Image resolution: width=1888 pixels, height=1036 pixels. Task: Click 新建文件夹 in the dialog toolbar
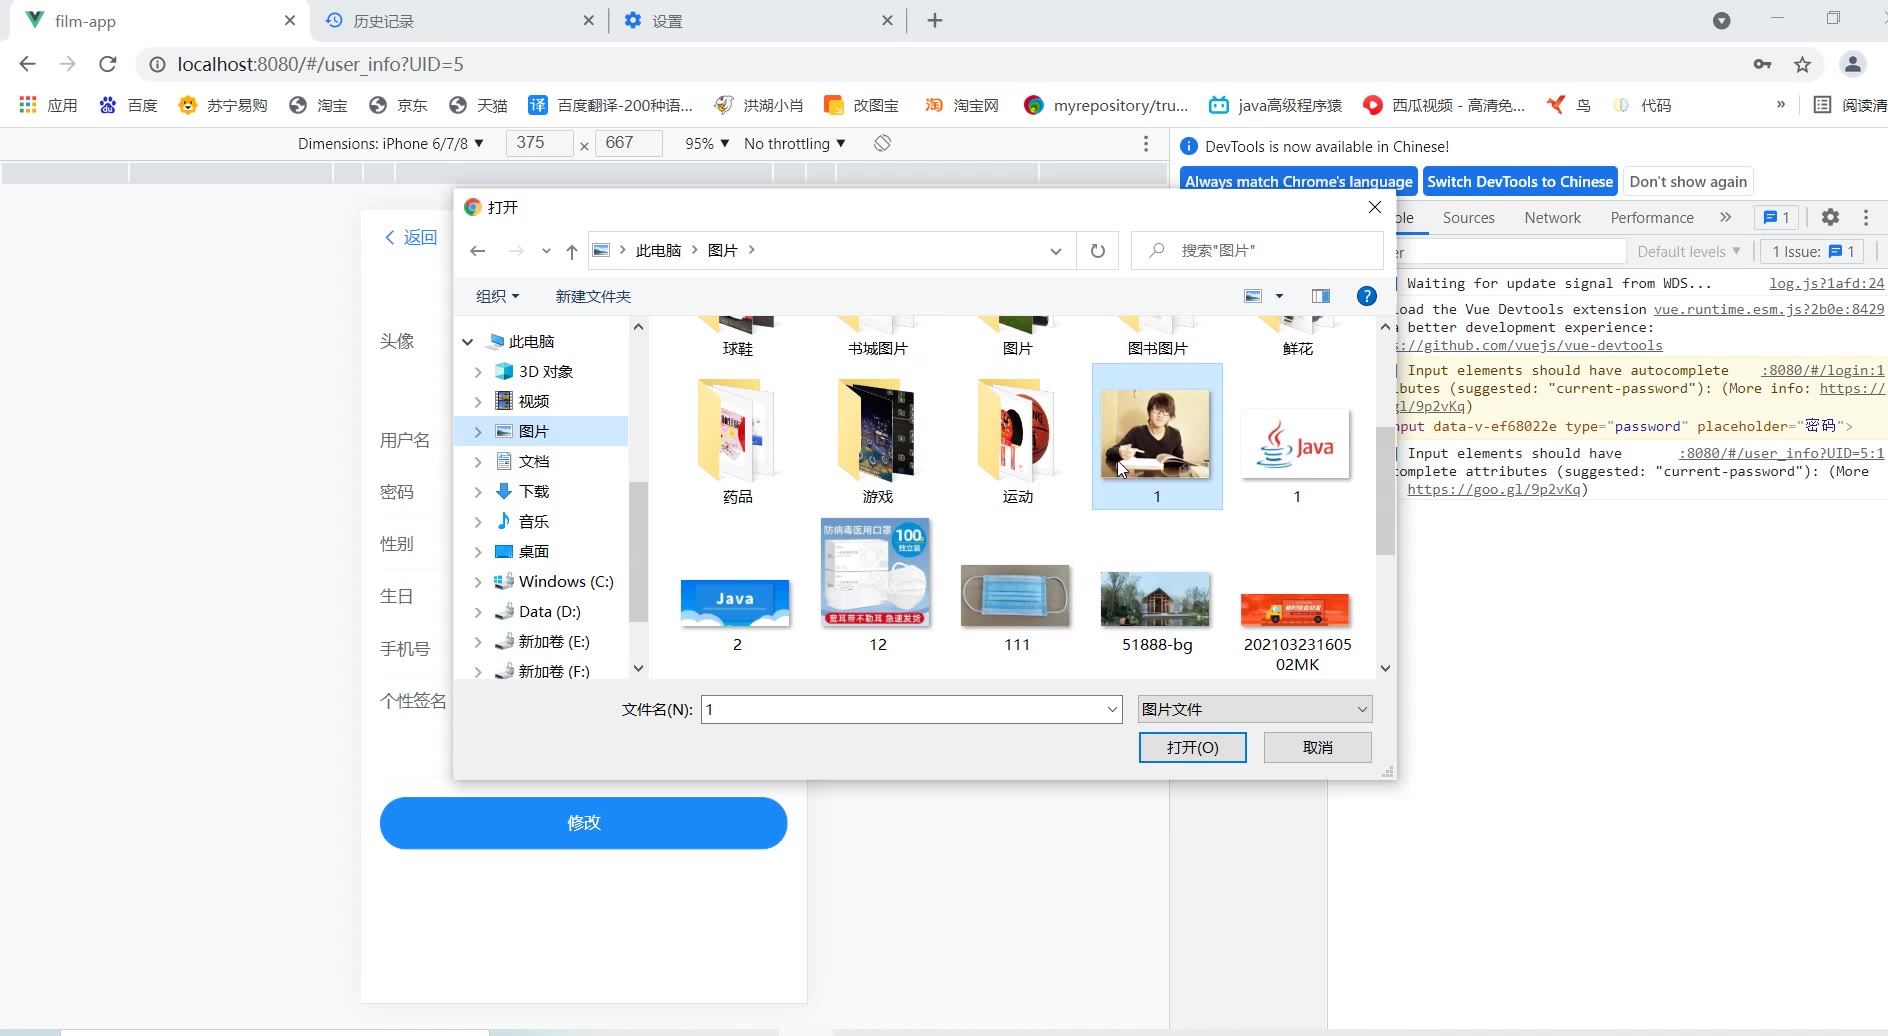coord(593,296)
